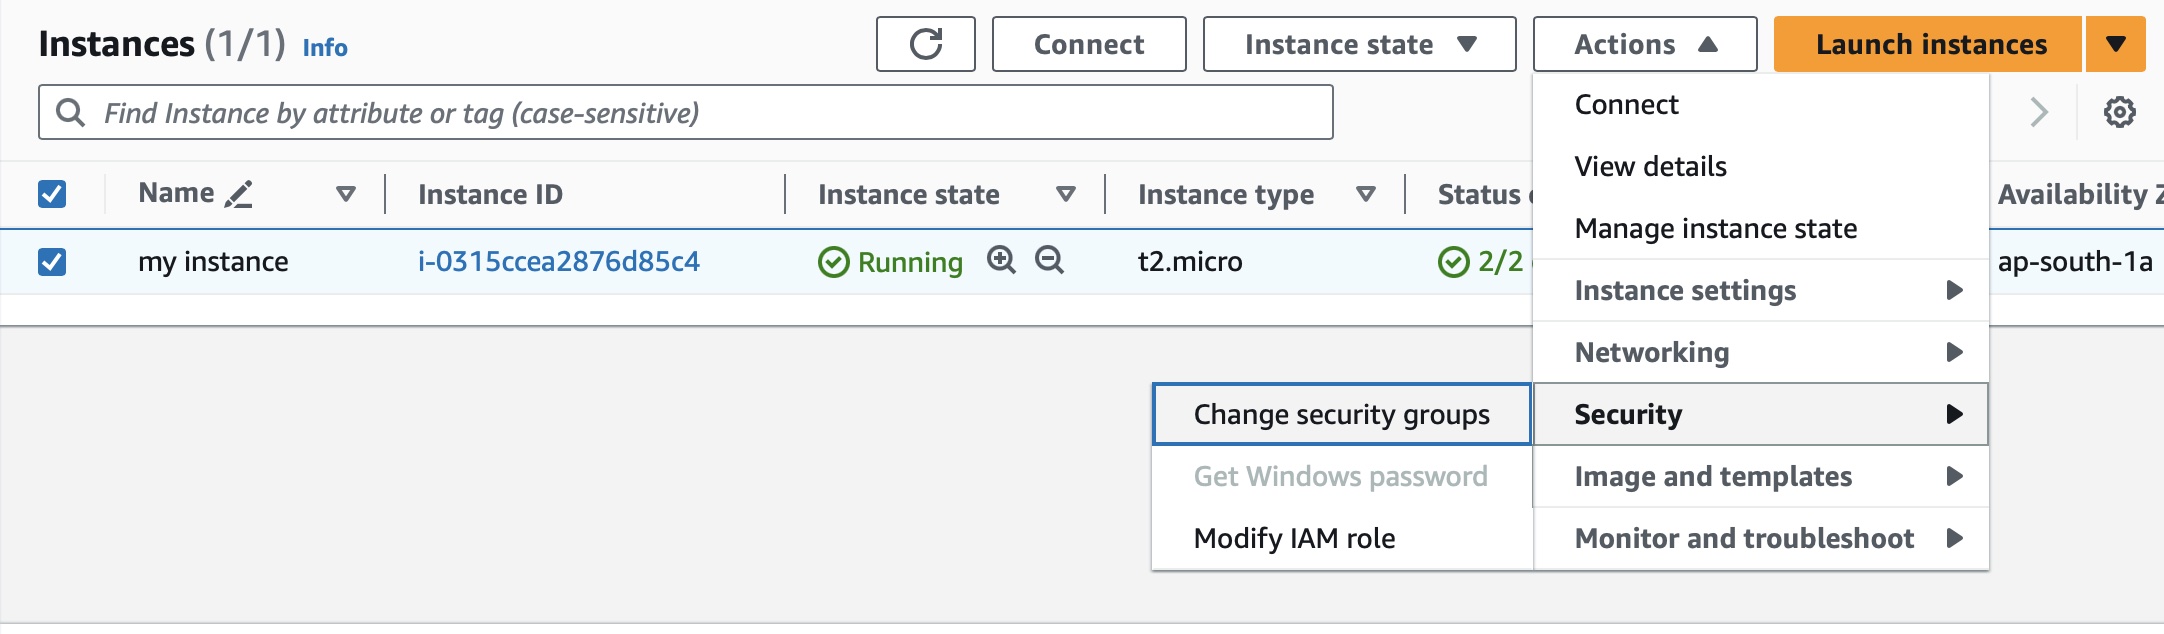Click the Find Instance search field
2164x634 pixels.
pyautogui.click(x=700, y=112)
